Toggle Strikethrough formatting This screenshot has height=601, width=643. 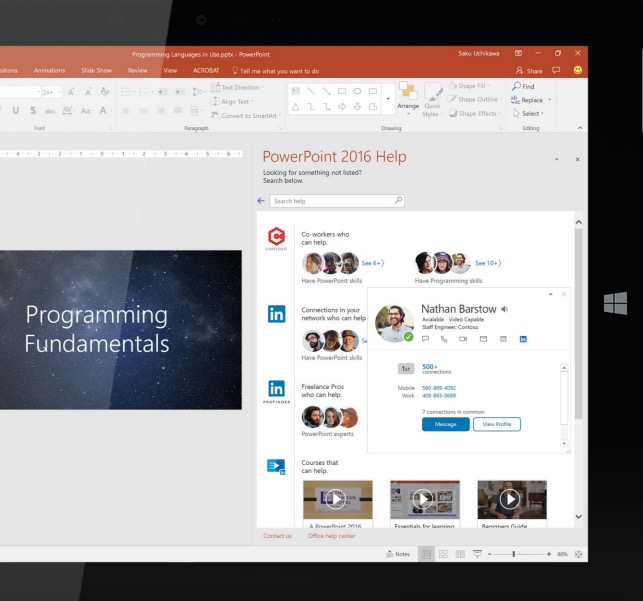(x=50, y=111)
